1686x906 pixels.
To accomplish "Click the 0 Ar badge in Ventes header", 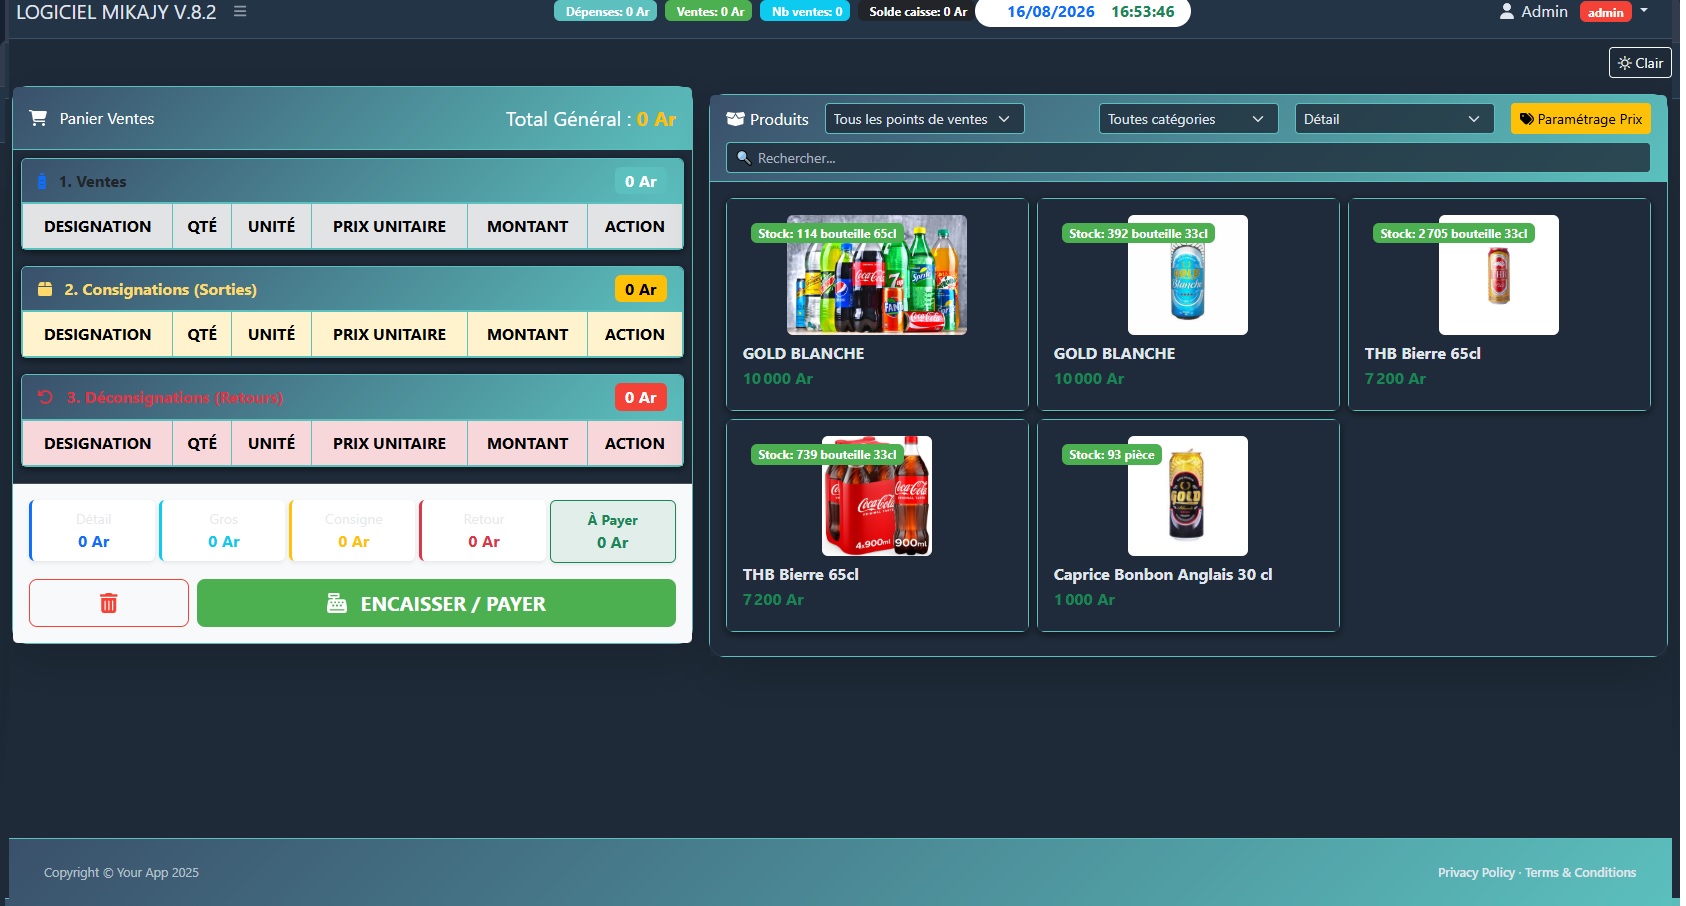I will [641, 181].
